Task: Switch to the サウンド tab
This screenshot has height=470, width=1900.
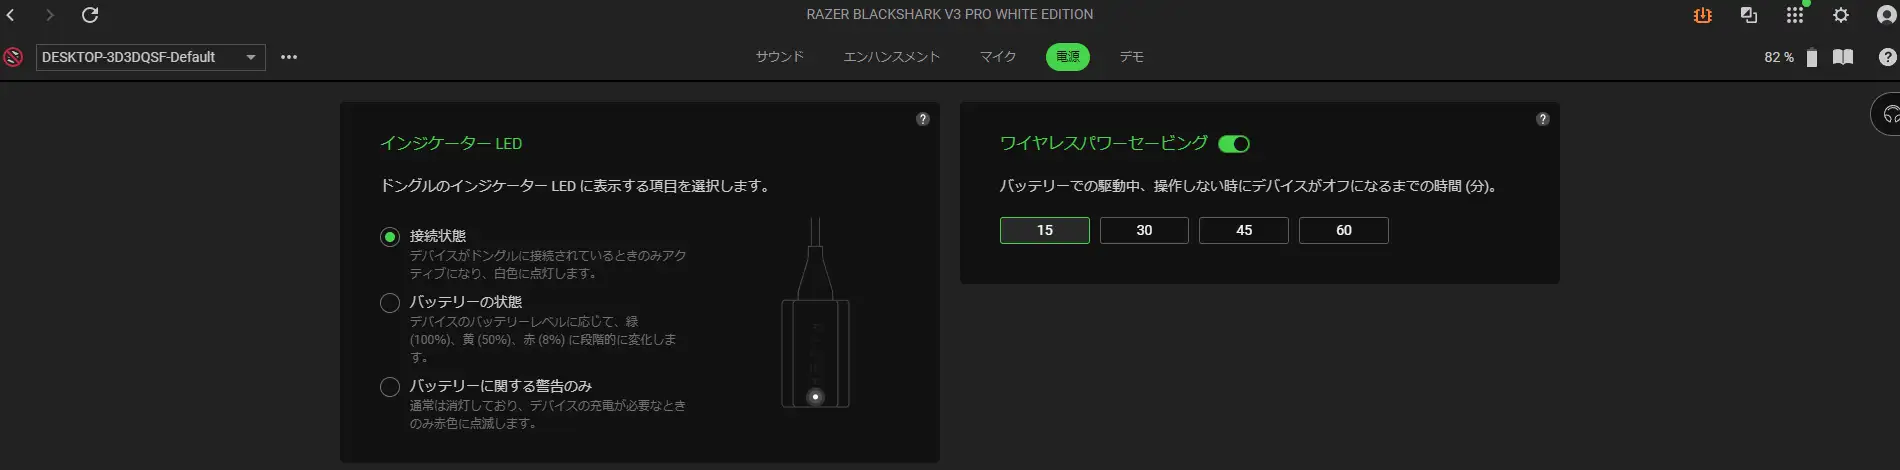Action: point(780,57)
